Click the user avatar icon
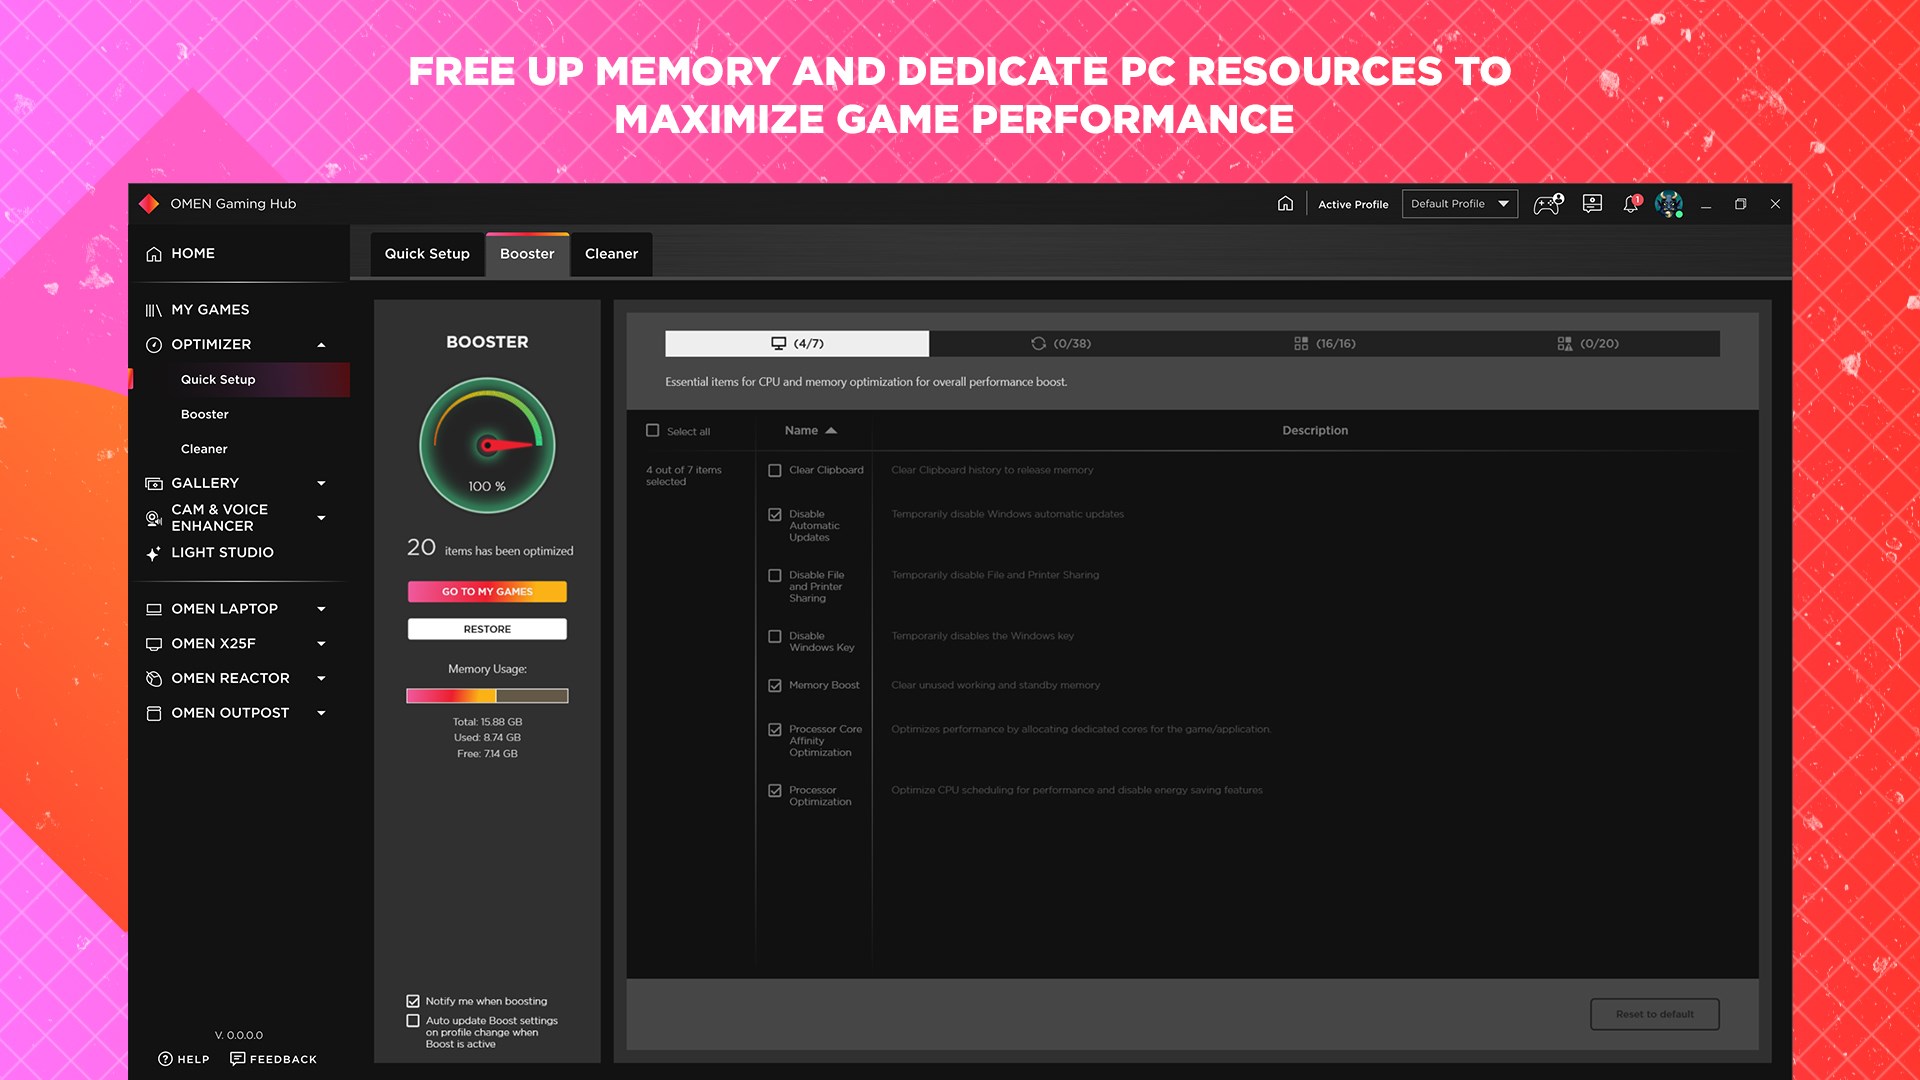1920x1080 pixels. (1668, 204)
